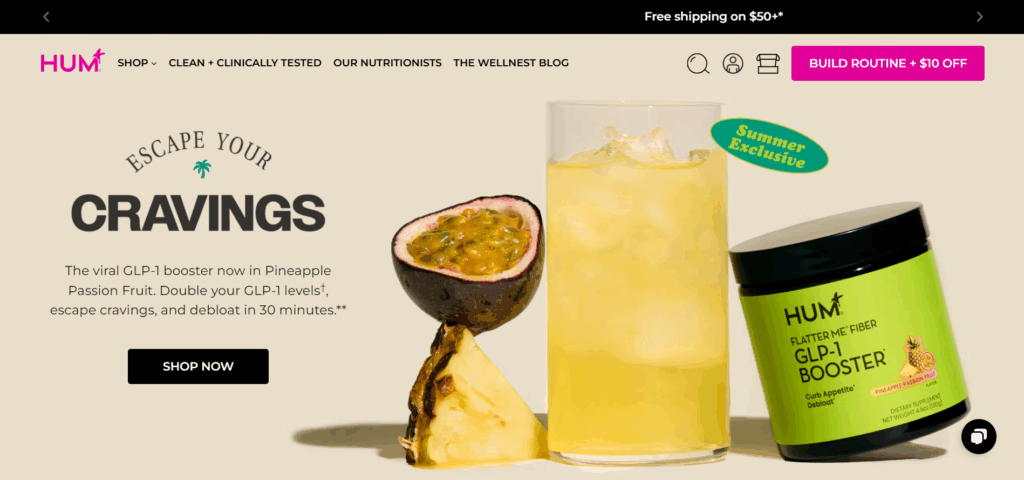Screen dimensions: 1024x480
Task: Open Our Nutritionists menu item
Action: (387, 63)
